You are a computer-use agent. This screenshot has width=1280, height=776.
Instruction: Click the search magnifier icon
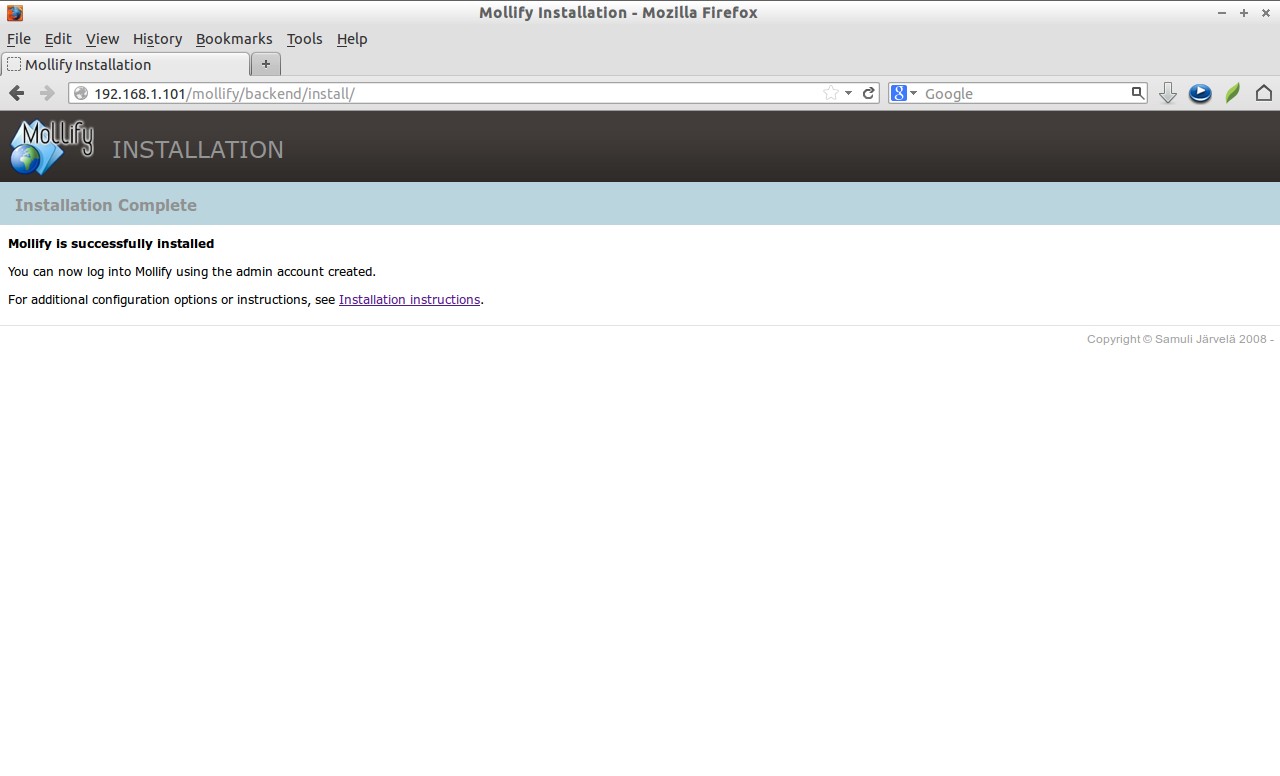1137,93
